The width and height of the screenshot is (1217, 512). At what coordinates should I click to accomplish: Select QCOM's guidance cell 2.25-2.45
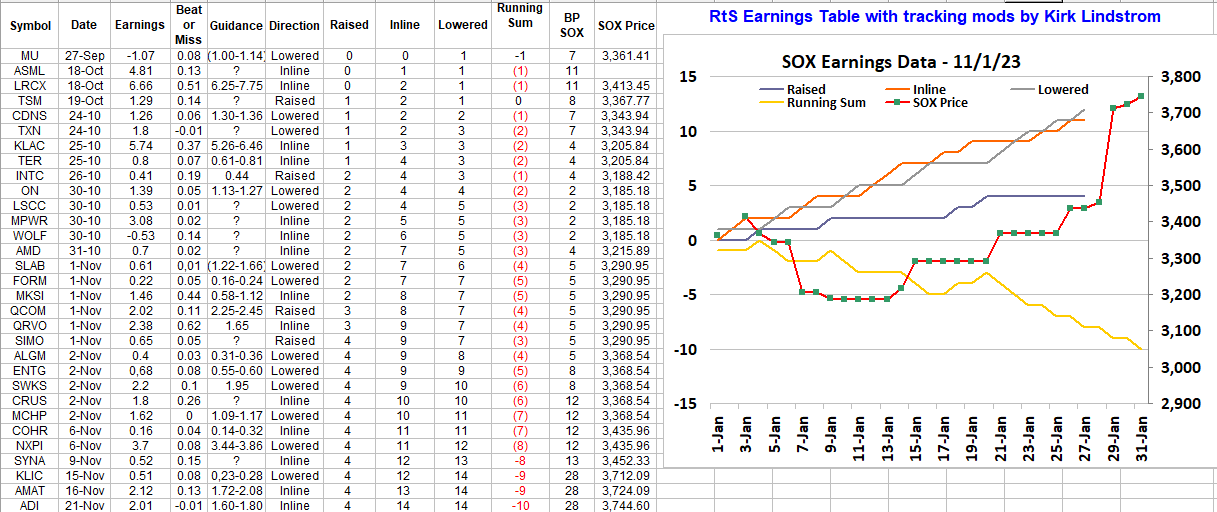click(237, 311)
